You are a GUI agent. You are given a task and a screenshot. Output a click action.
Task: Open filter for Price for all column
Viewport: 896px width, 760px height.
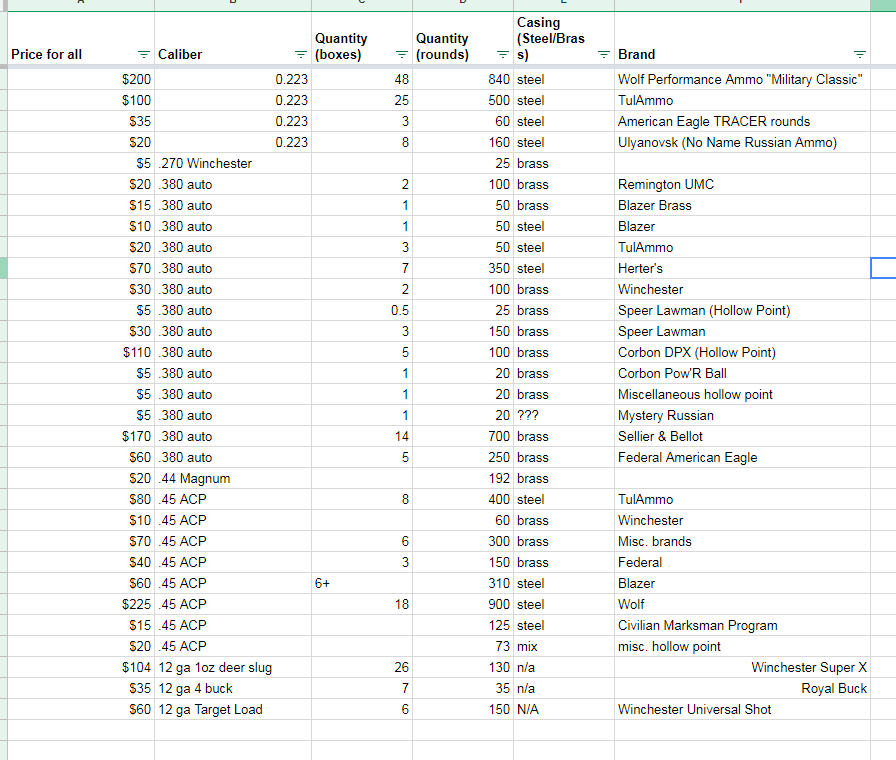click(143, 54)
